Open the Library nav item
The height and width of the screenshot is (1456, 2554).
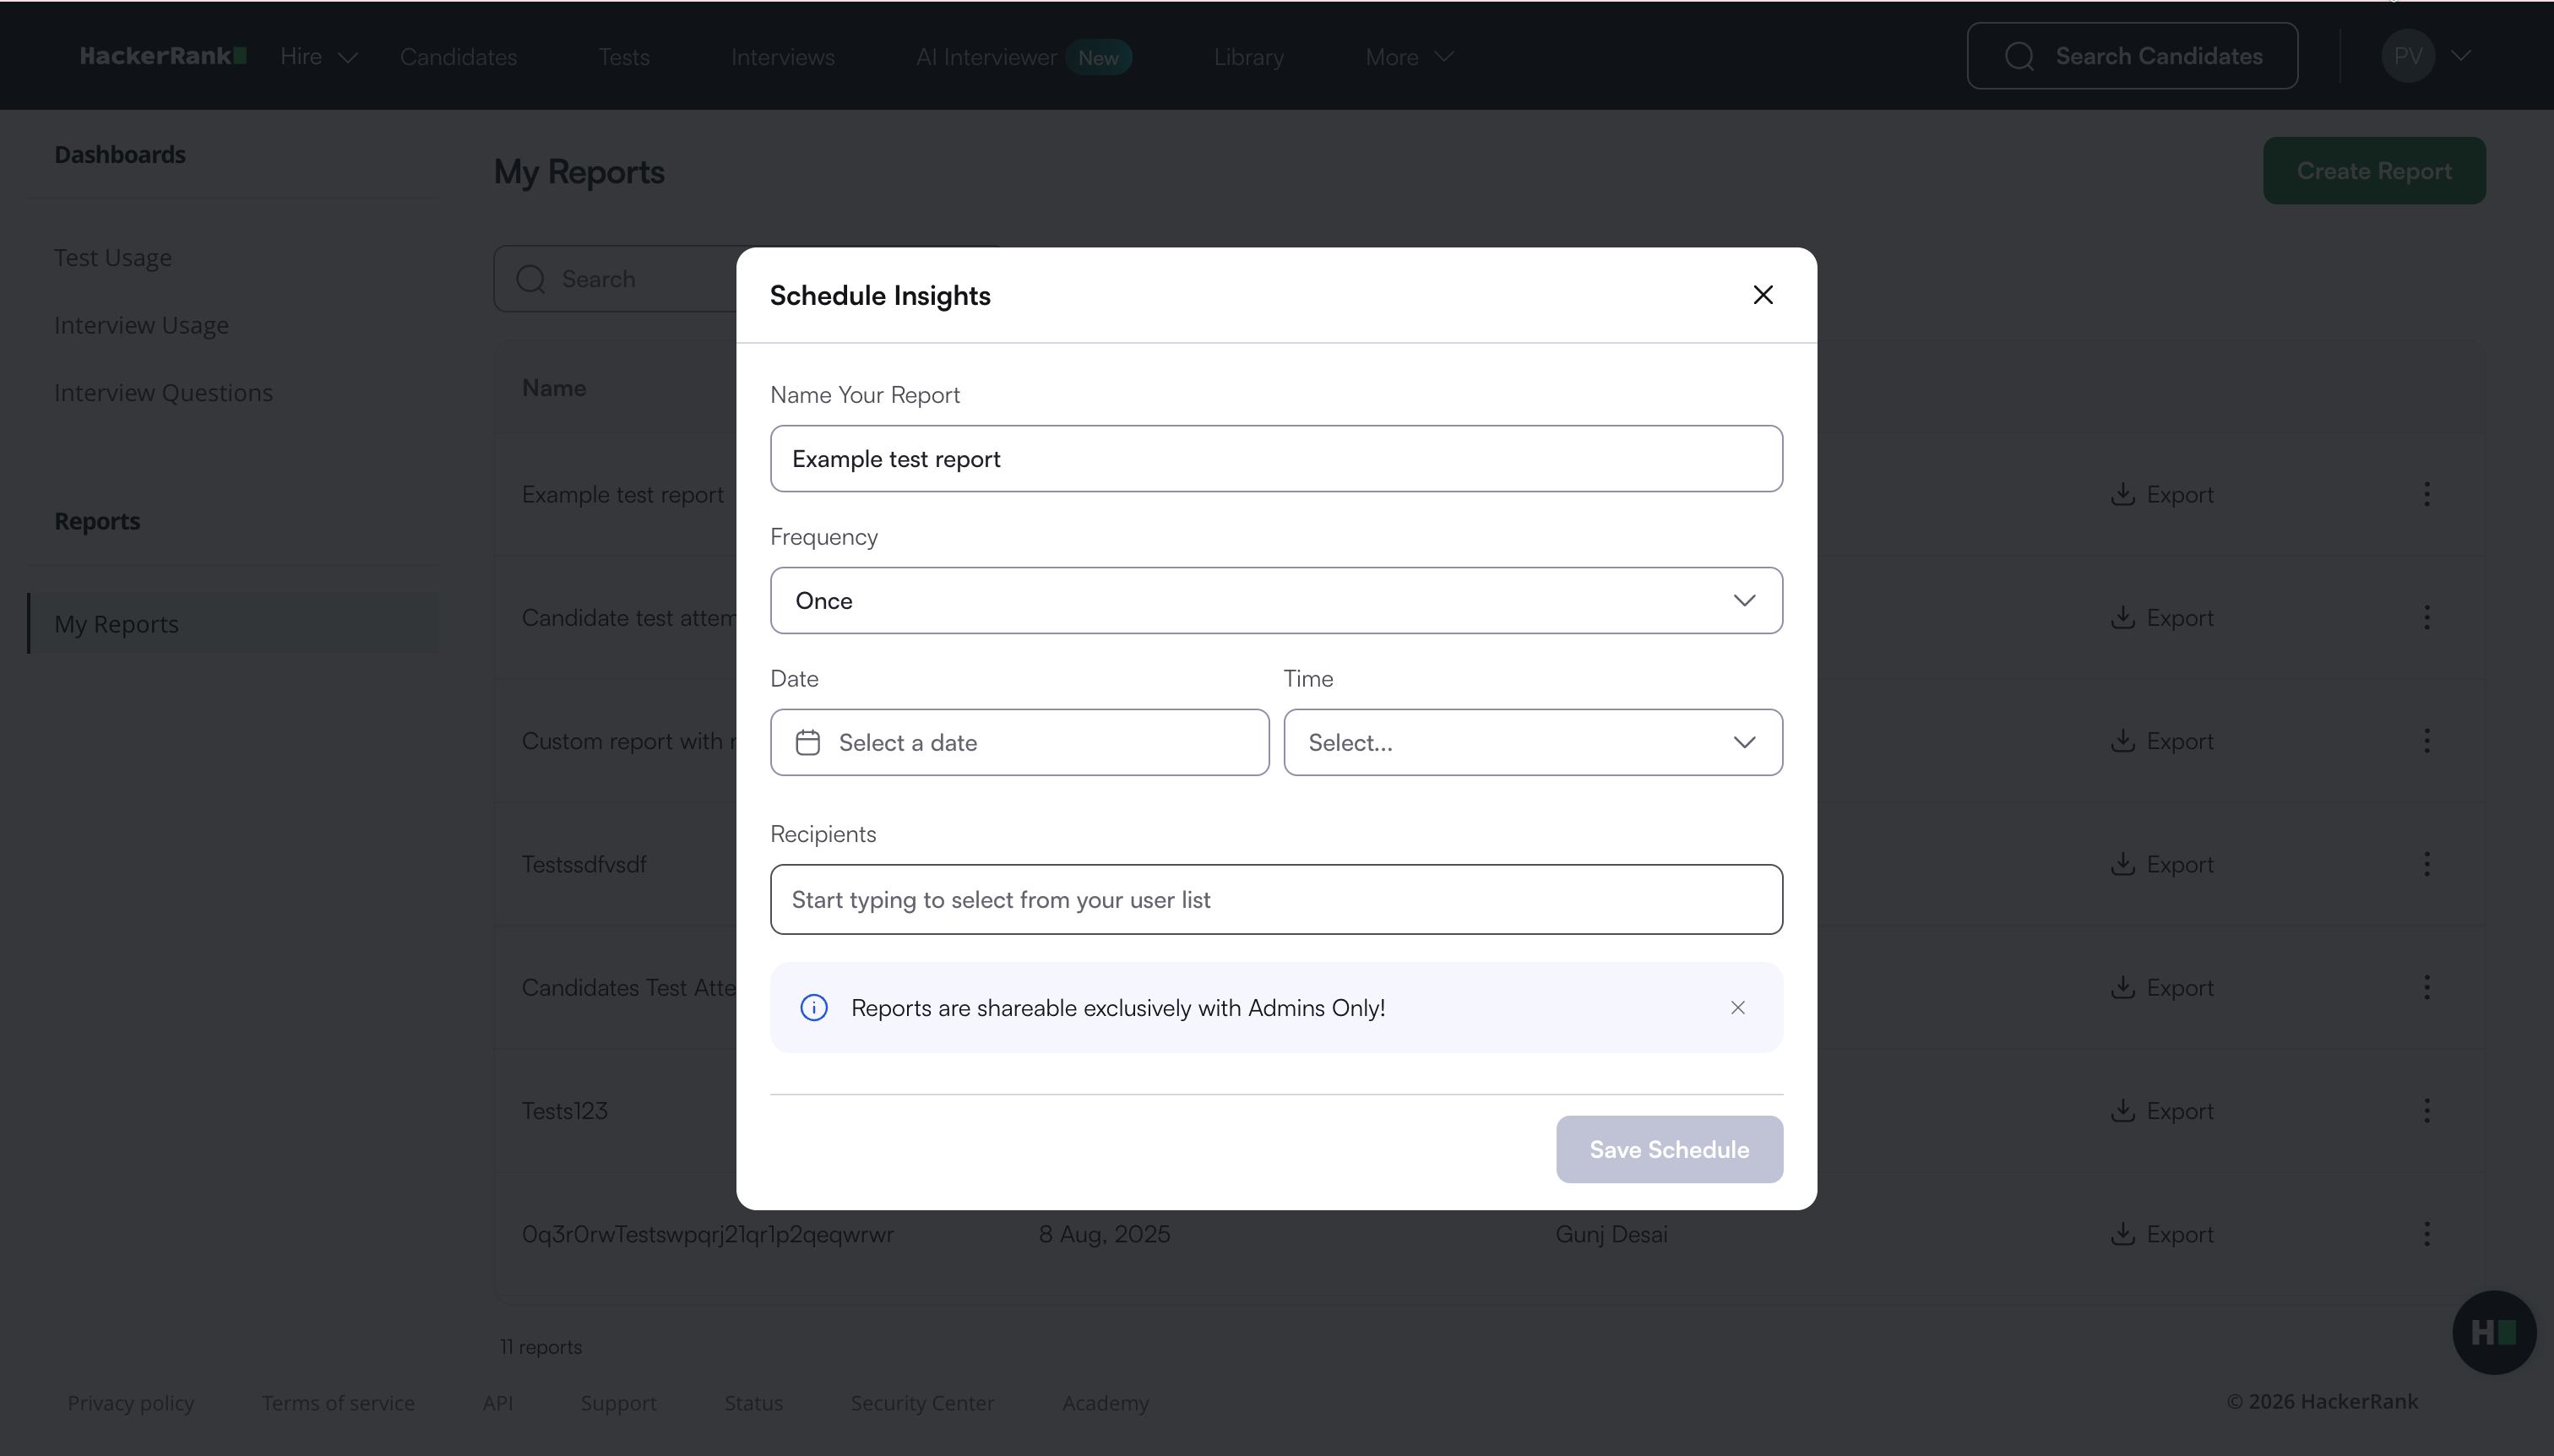(1248, 57)
